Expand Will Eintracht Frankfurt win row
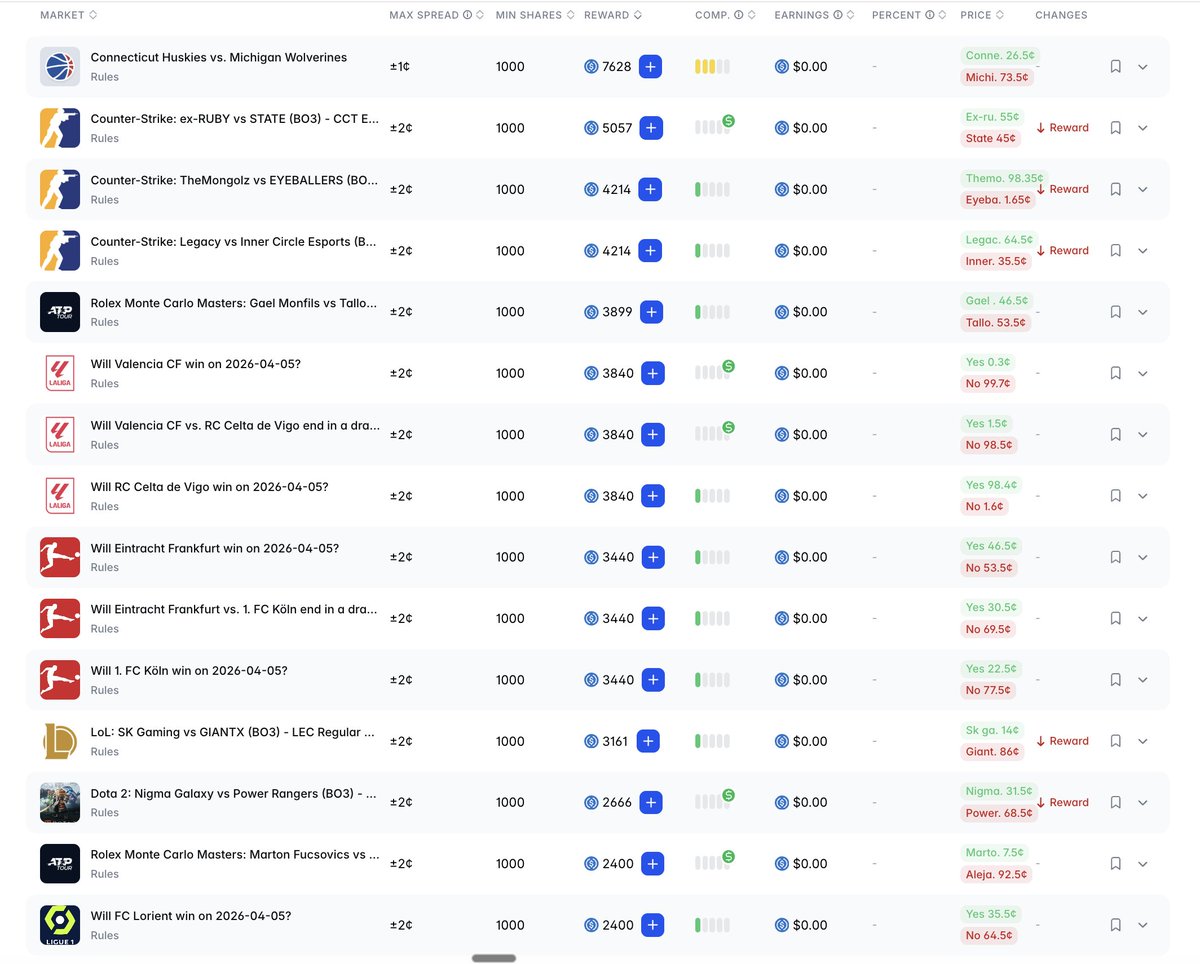Image resolution: width=1200 pixels, height=964 pixels. tap(1143, 557)
